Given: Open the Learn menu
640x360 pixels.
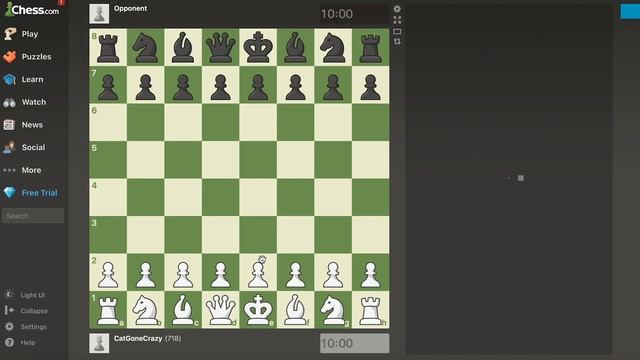Looking at the screenshot, I should (32, 79).
